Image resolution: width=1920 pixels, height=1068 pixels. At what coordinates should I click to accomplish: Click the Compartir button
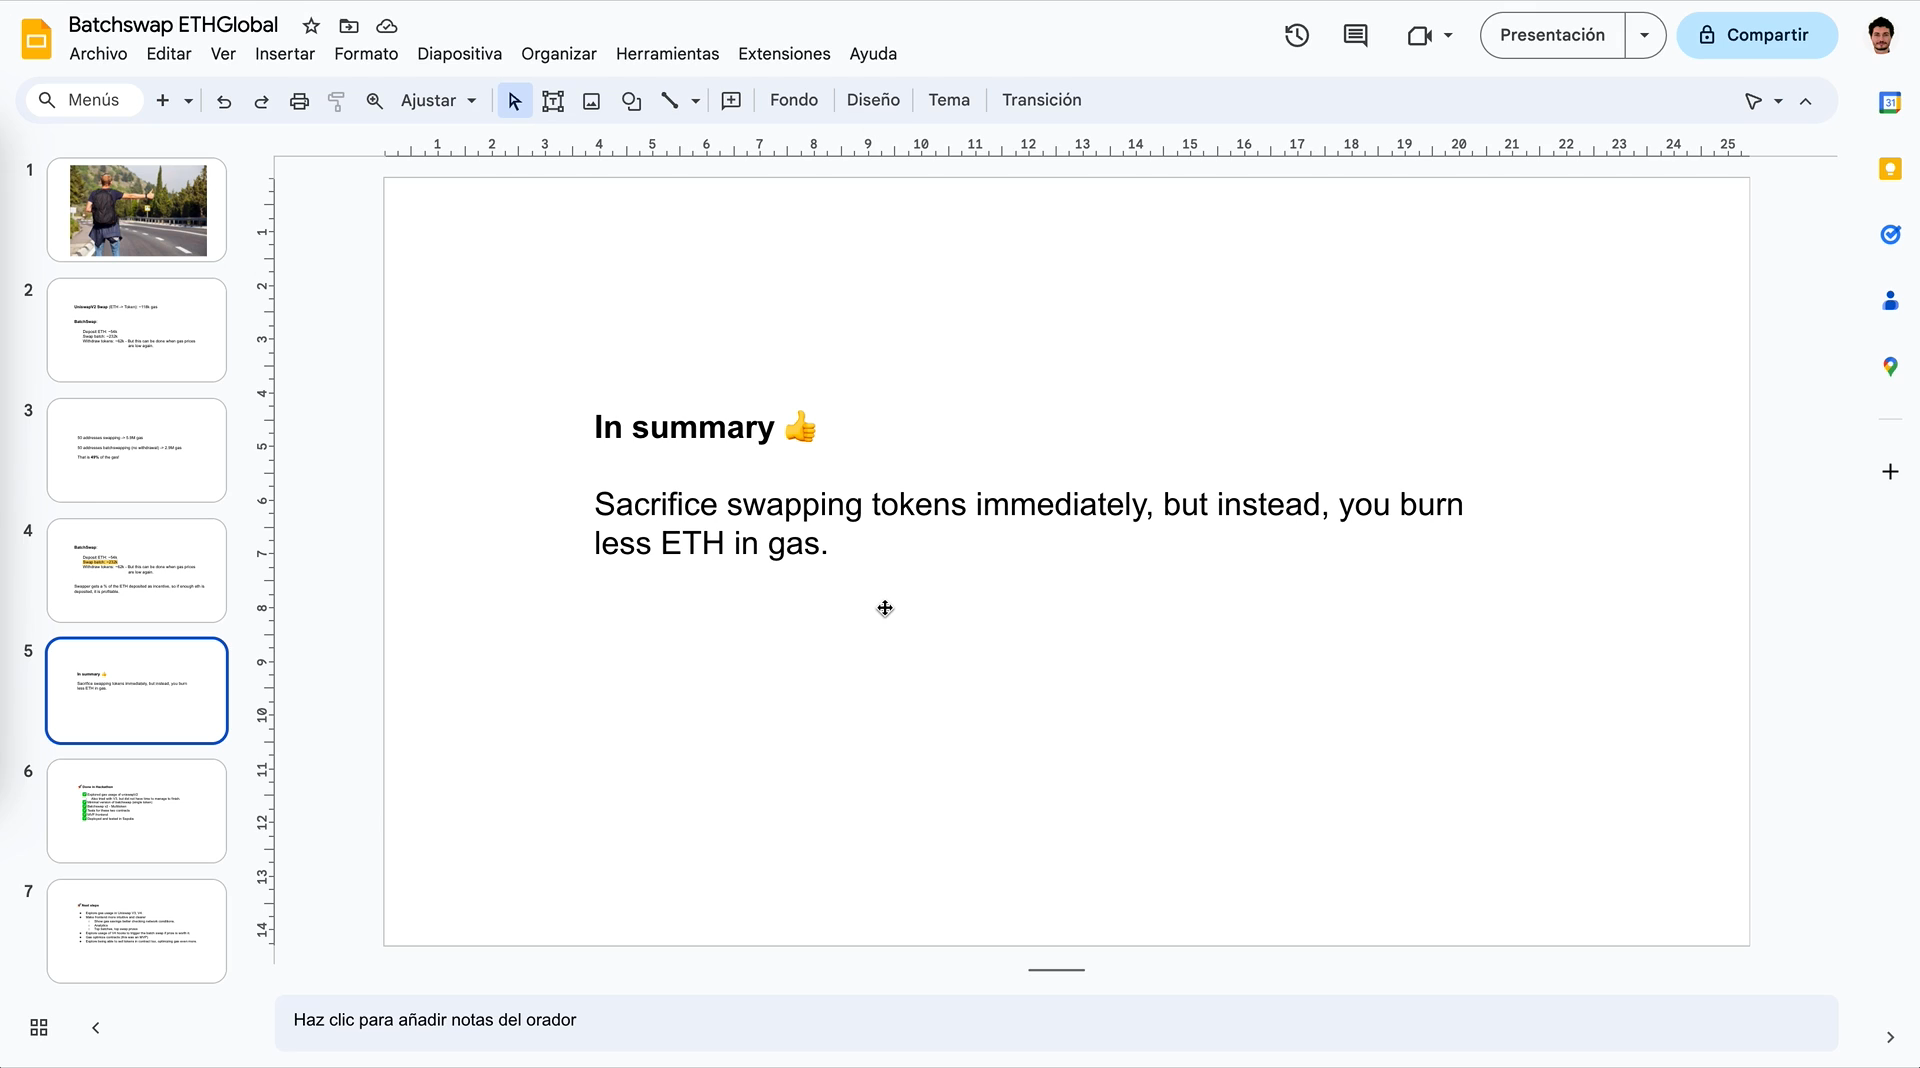(1756, 36)
